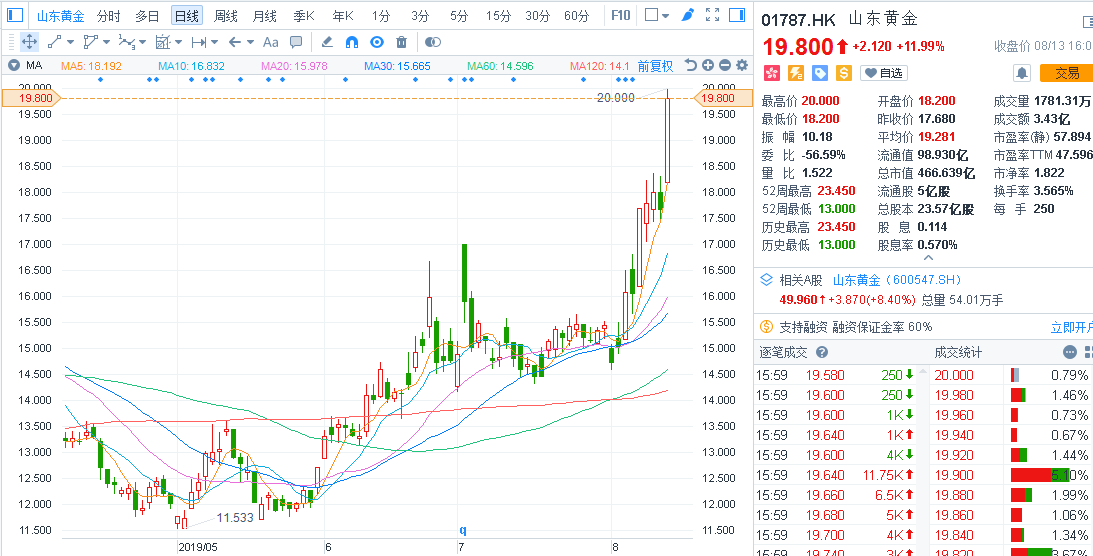Toggle the right sidebar panel icon

(737, 15)
